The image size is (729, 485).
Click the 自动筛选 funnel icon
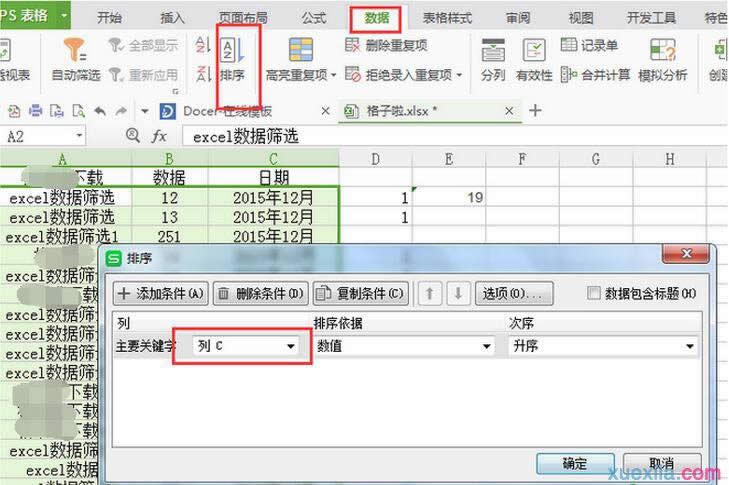tap(76, 50)
